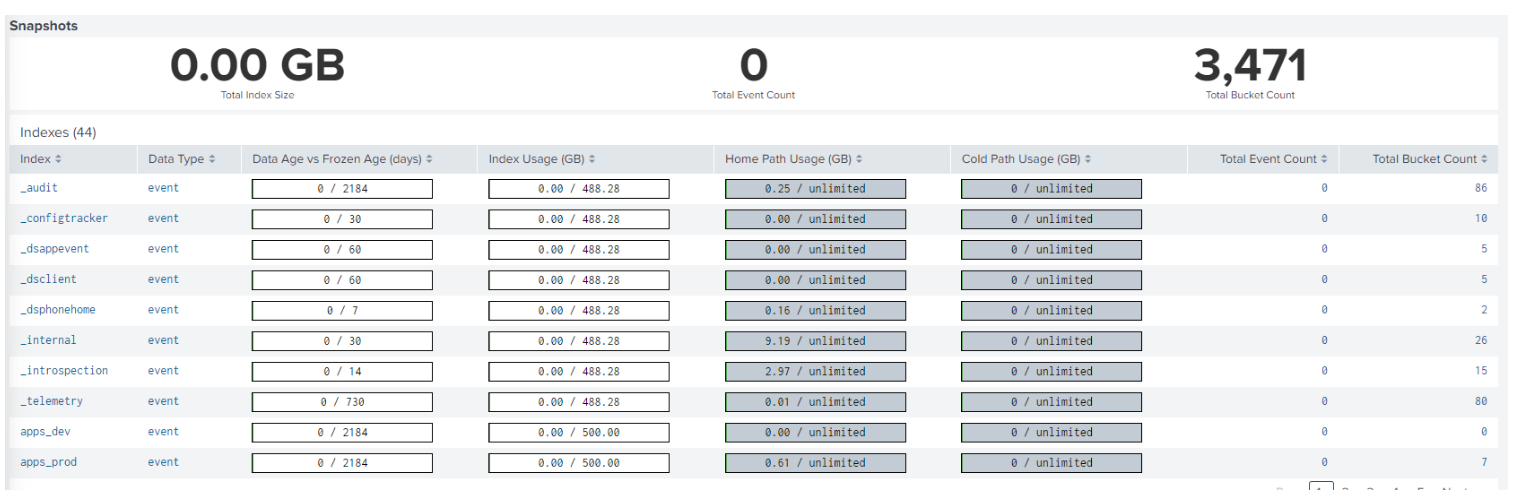Viewport: 1517px width, 501px height.
Task: Click sort icon beside Total Bucket Count header
Action: [x=1484, y=160]
